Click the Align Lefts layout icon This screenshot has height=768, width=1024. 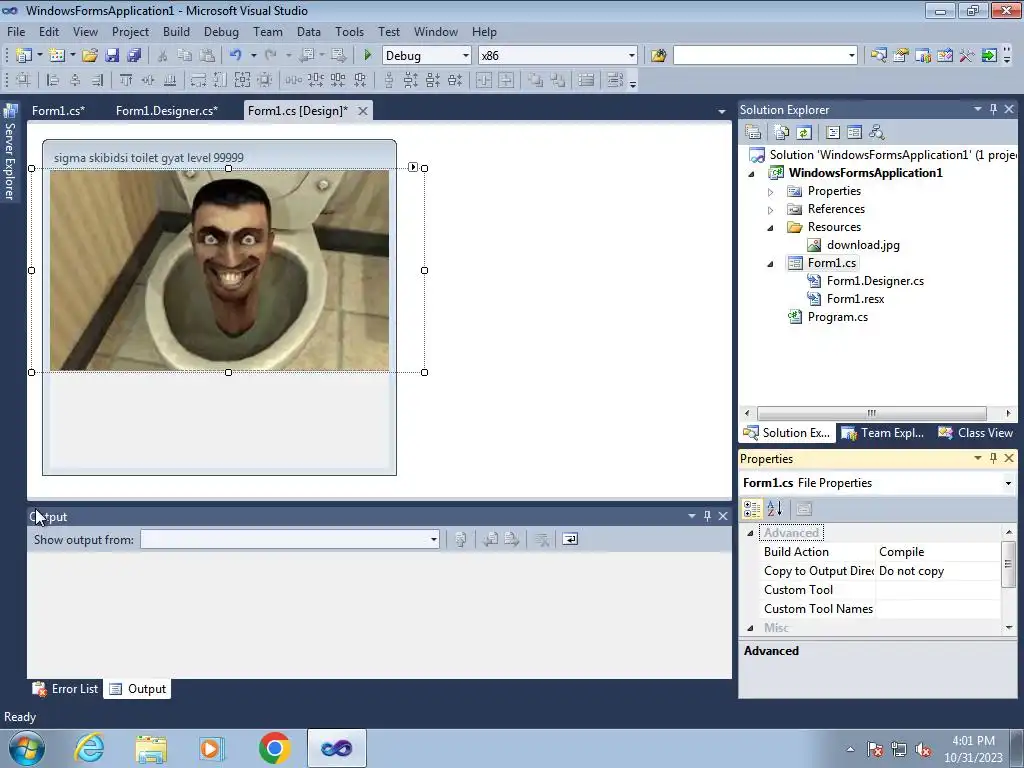(53, 80)
